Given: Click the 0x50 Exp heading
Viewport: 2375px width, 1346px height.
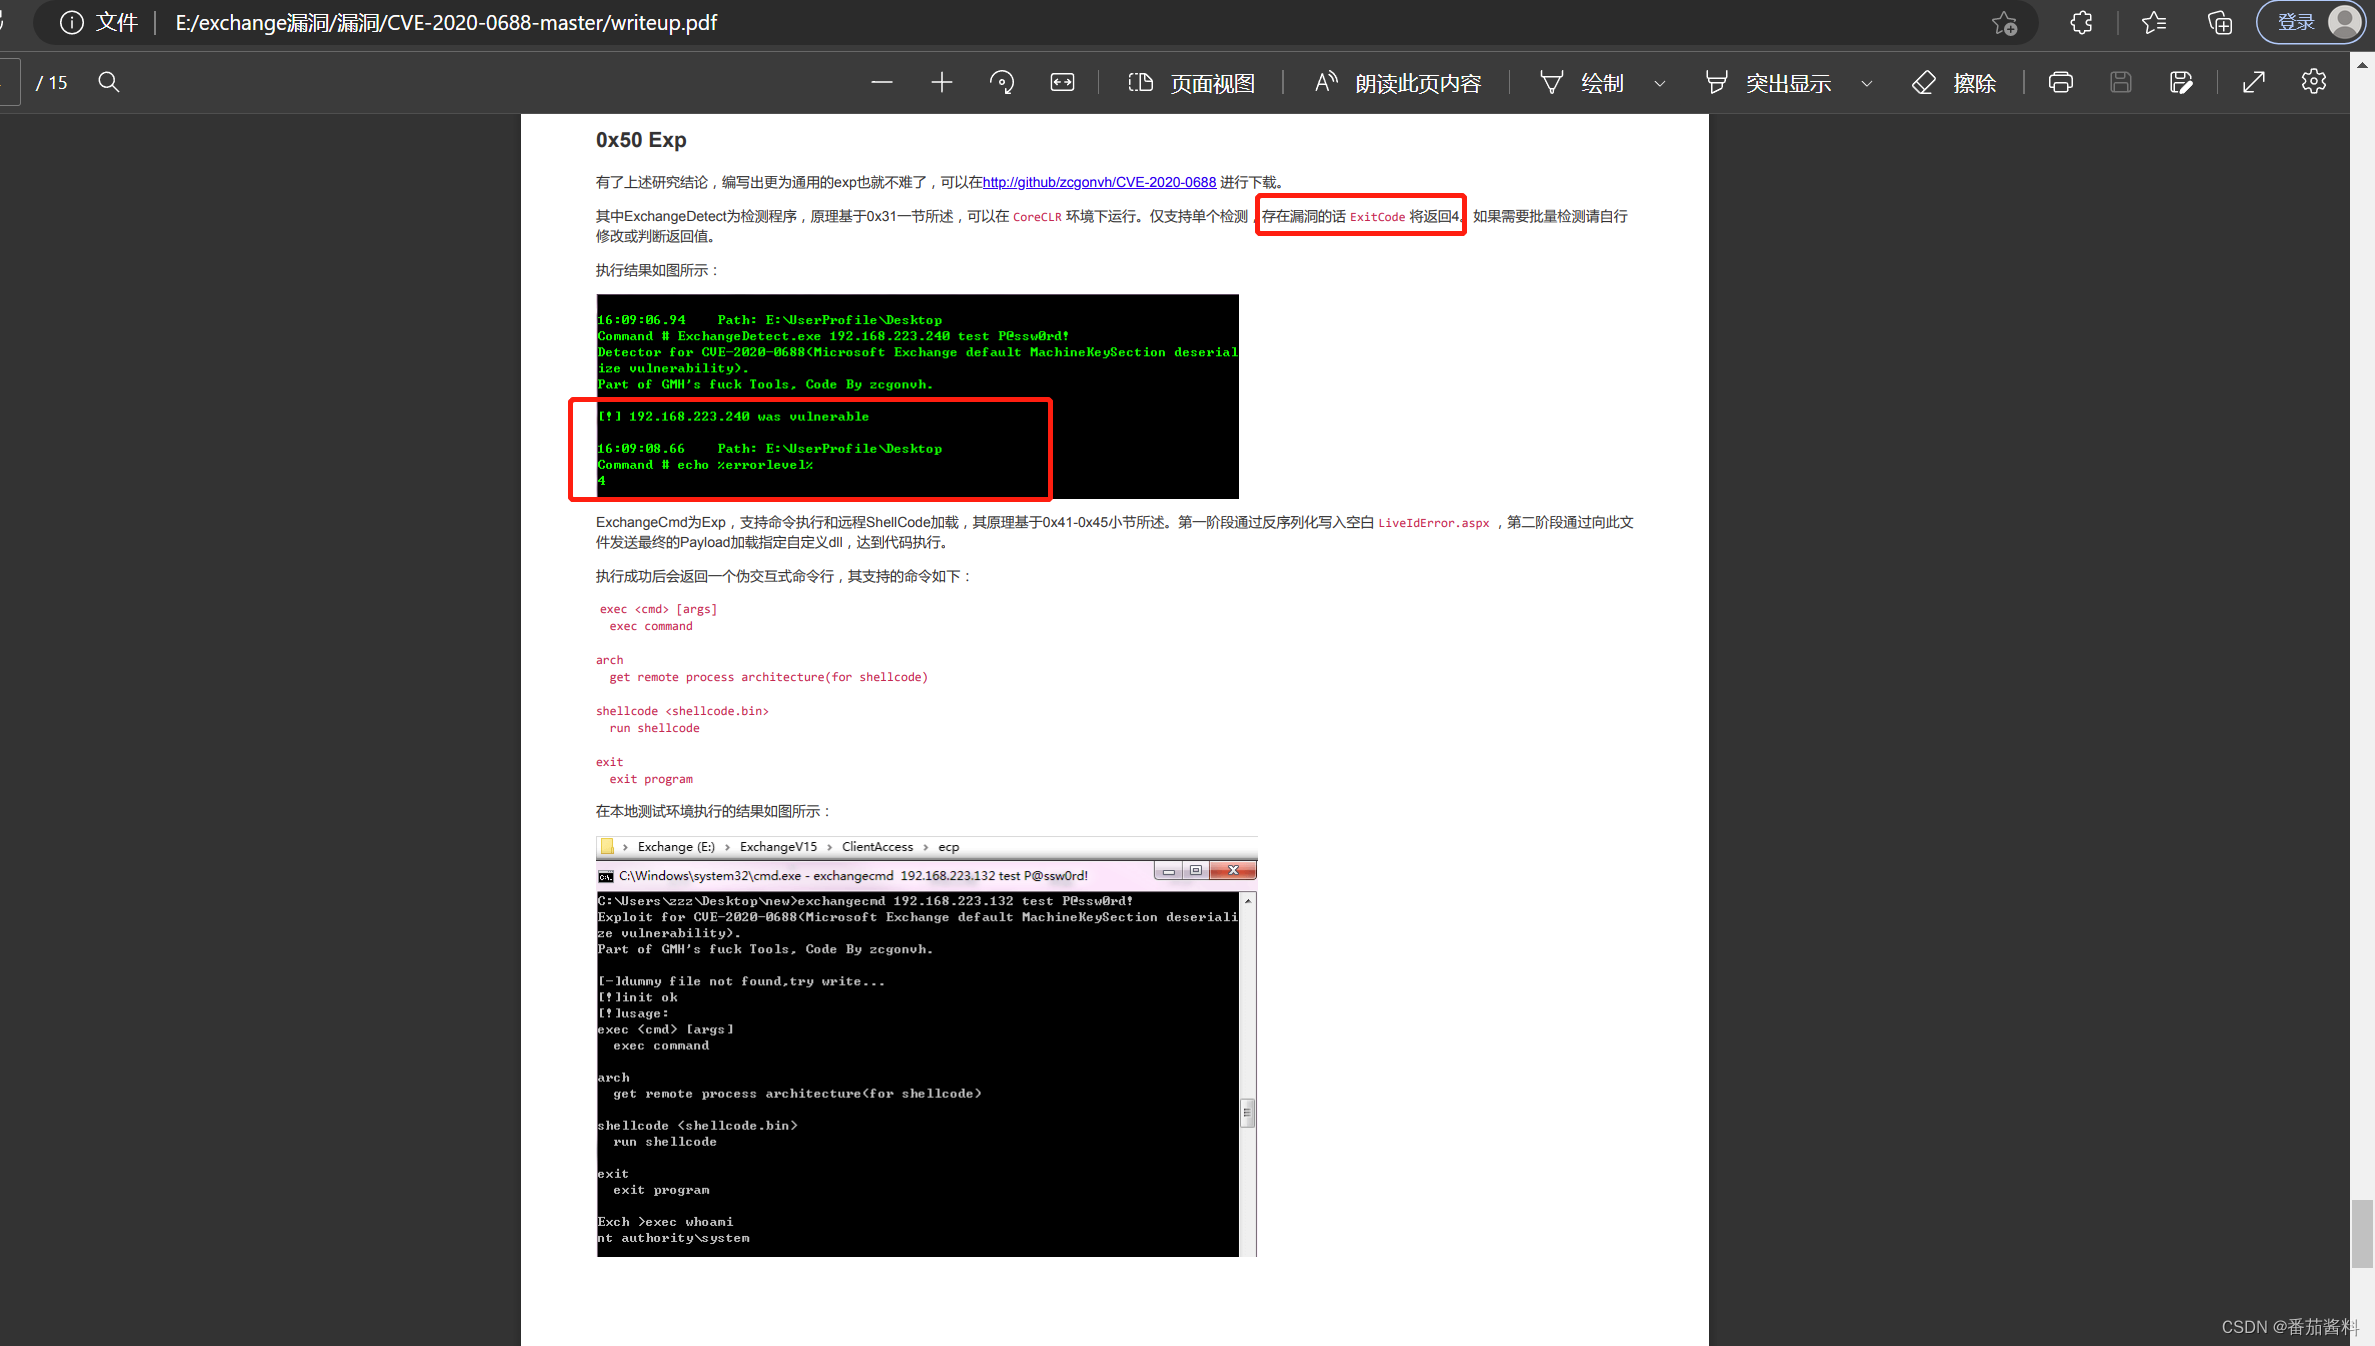Looking at the screenshot, I should tap(641, 140).
